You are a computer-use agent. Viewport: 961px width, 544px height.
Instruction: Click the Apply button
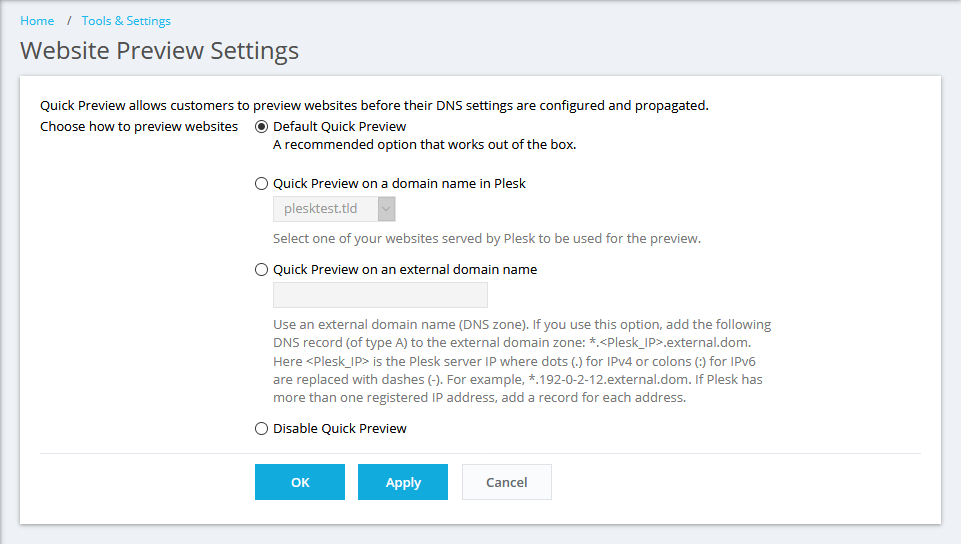[403, 482]
